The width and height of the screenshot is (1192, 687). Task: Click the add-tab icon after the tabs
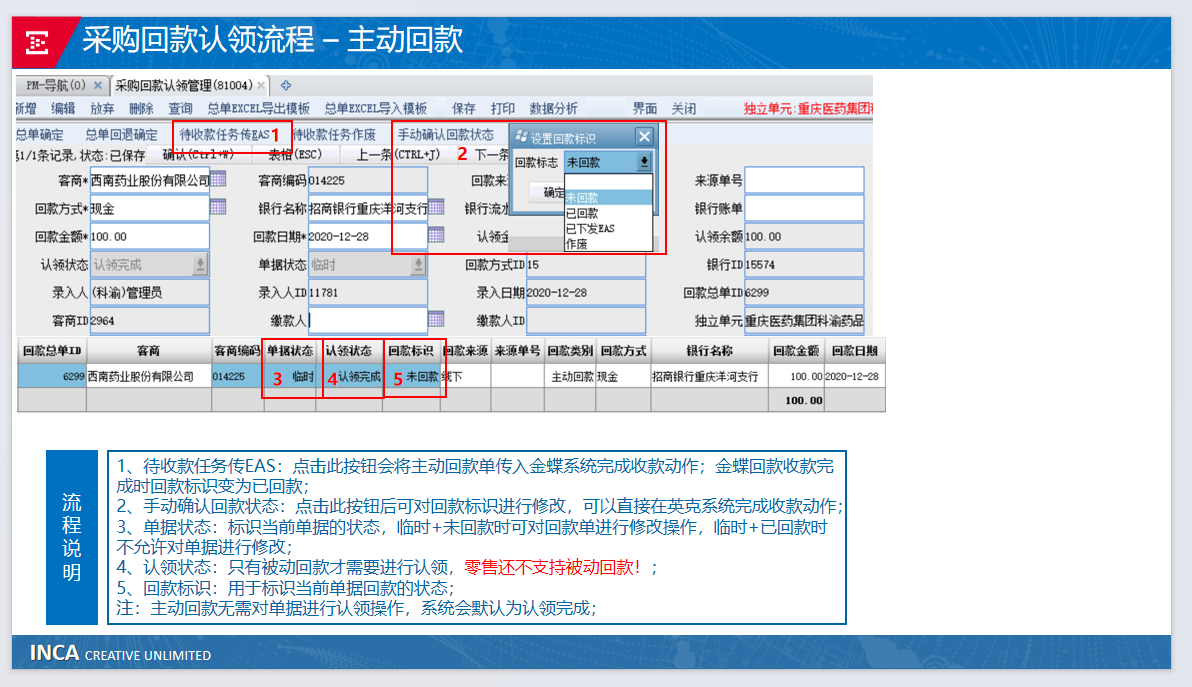[286, 85]
